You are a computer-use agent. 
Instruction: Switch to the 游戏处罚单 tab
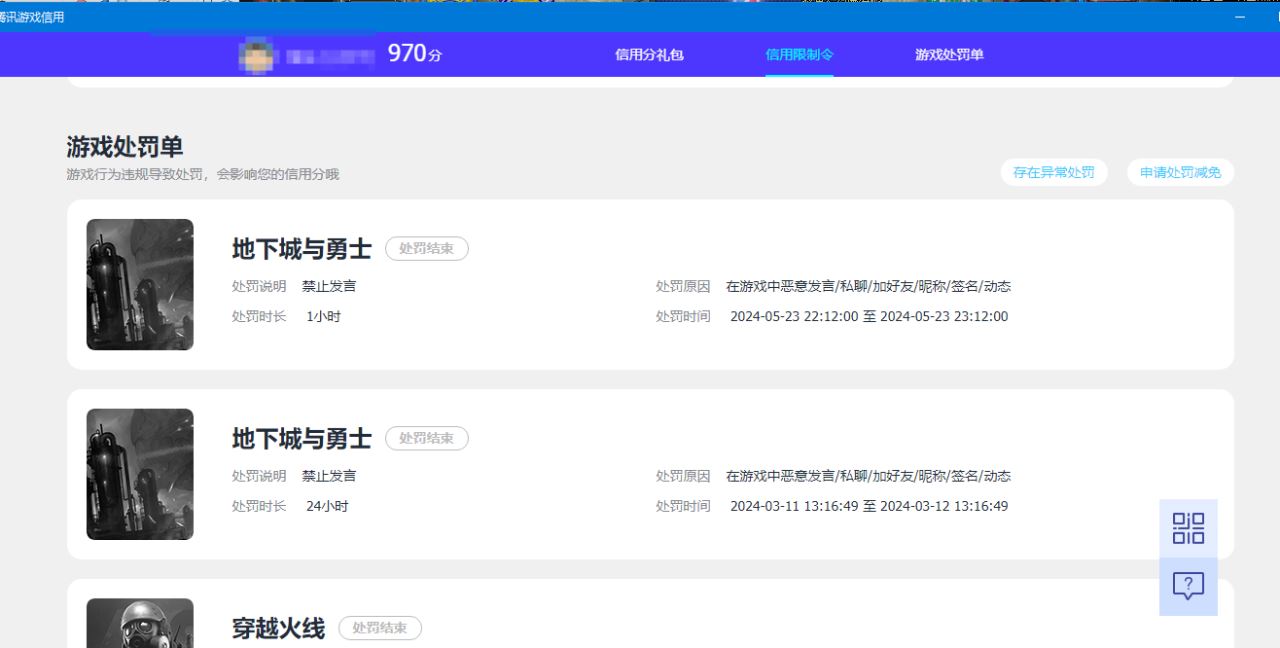click(x=949, y=55)
